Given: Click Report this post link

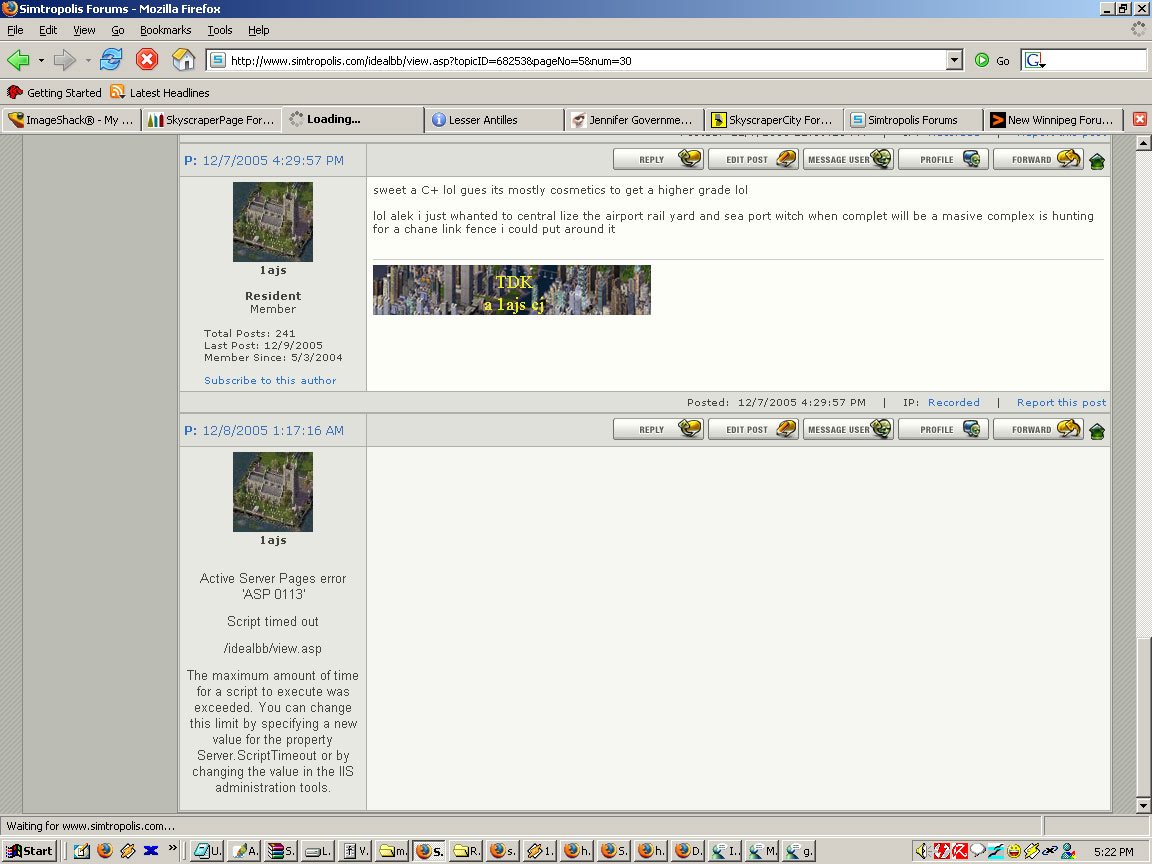Looking at the screenshot, I should 1061,403.
